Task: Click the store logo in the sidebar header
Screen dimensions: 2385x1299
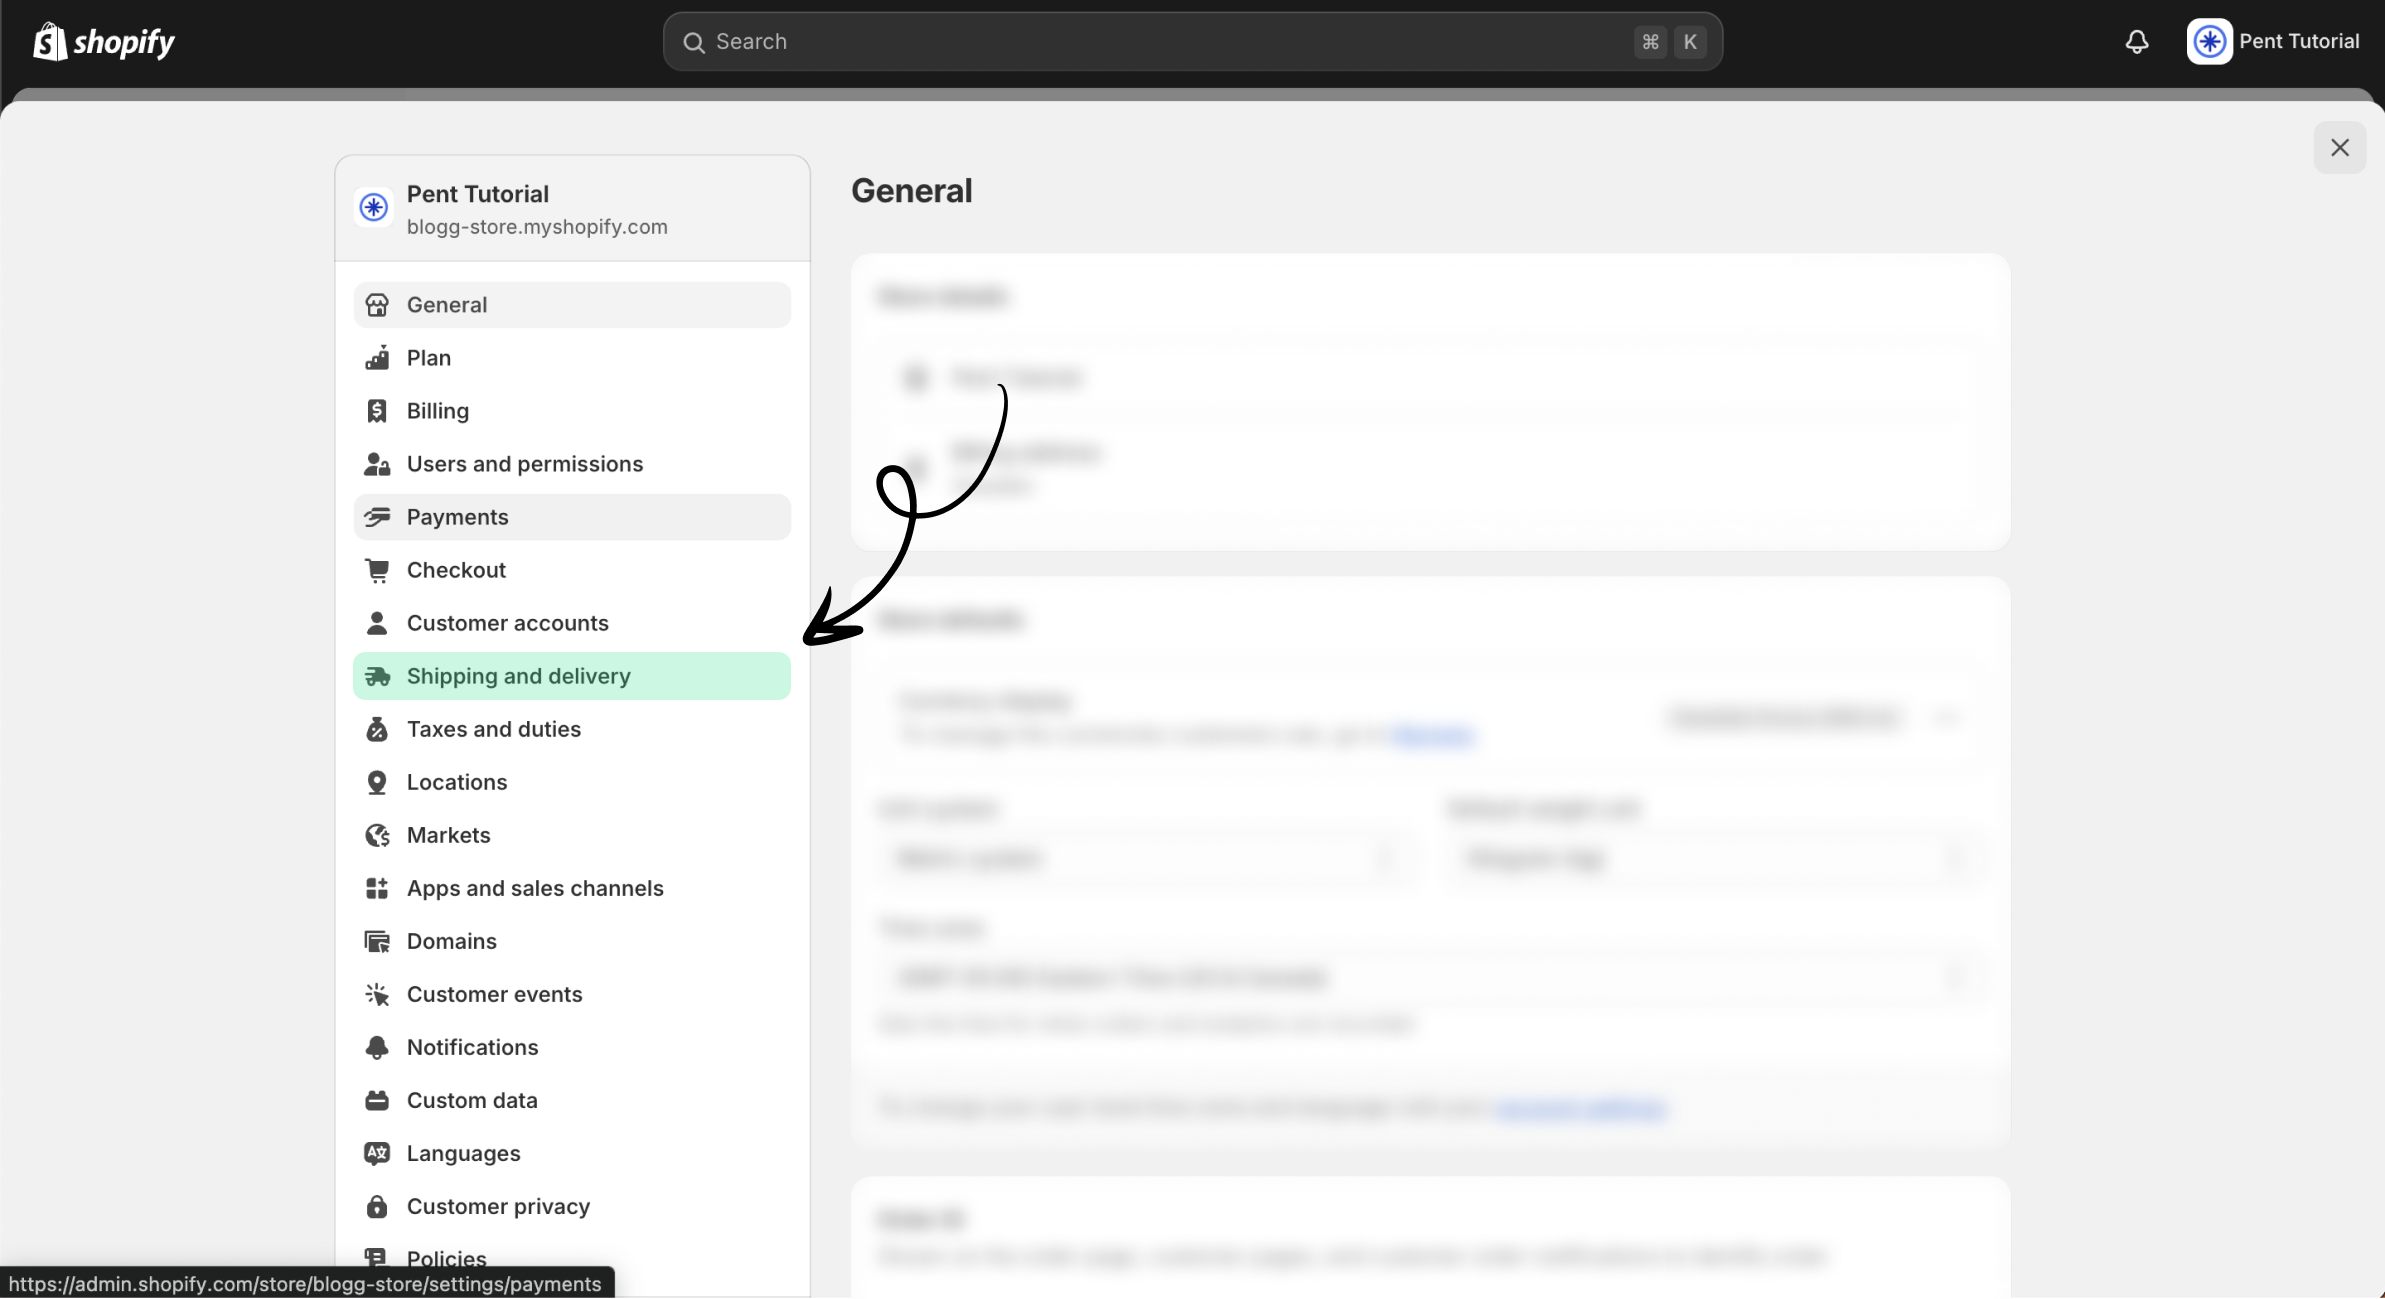Action: pos(374,207)
